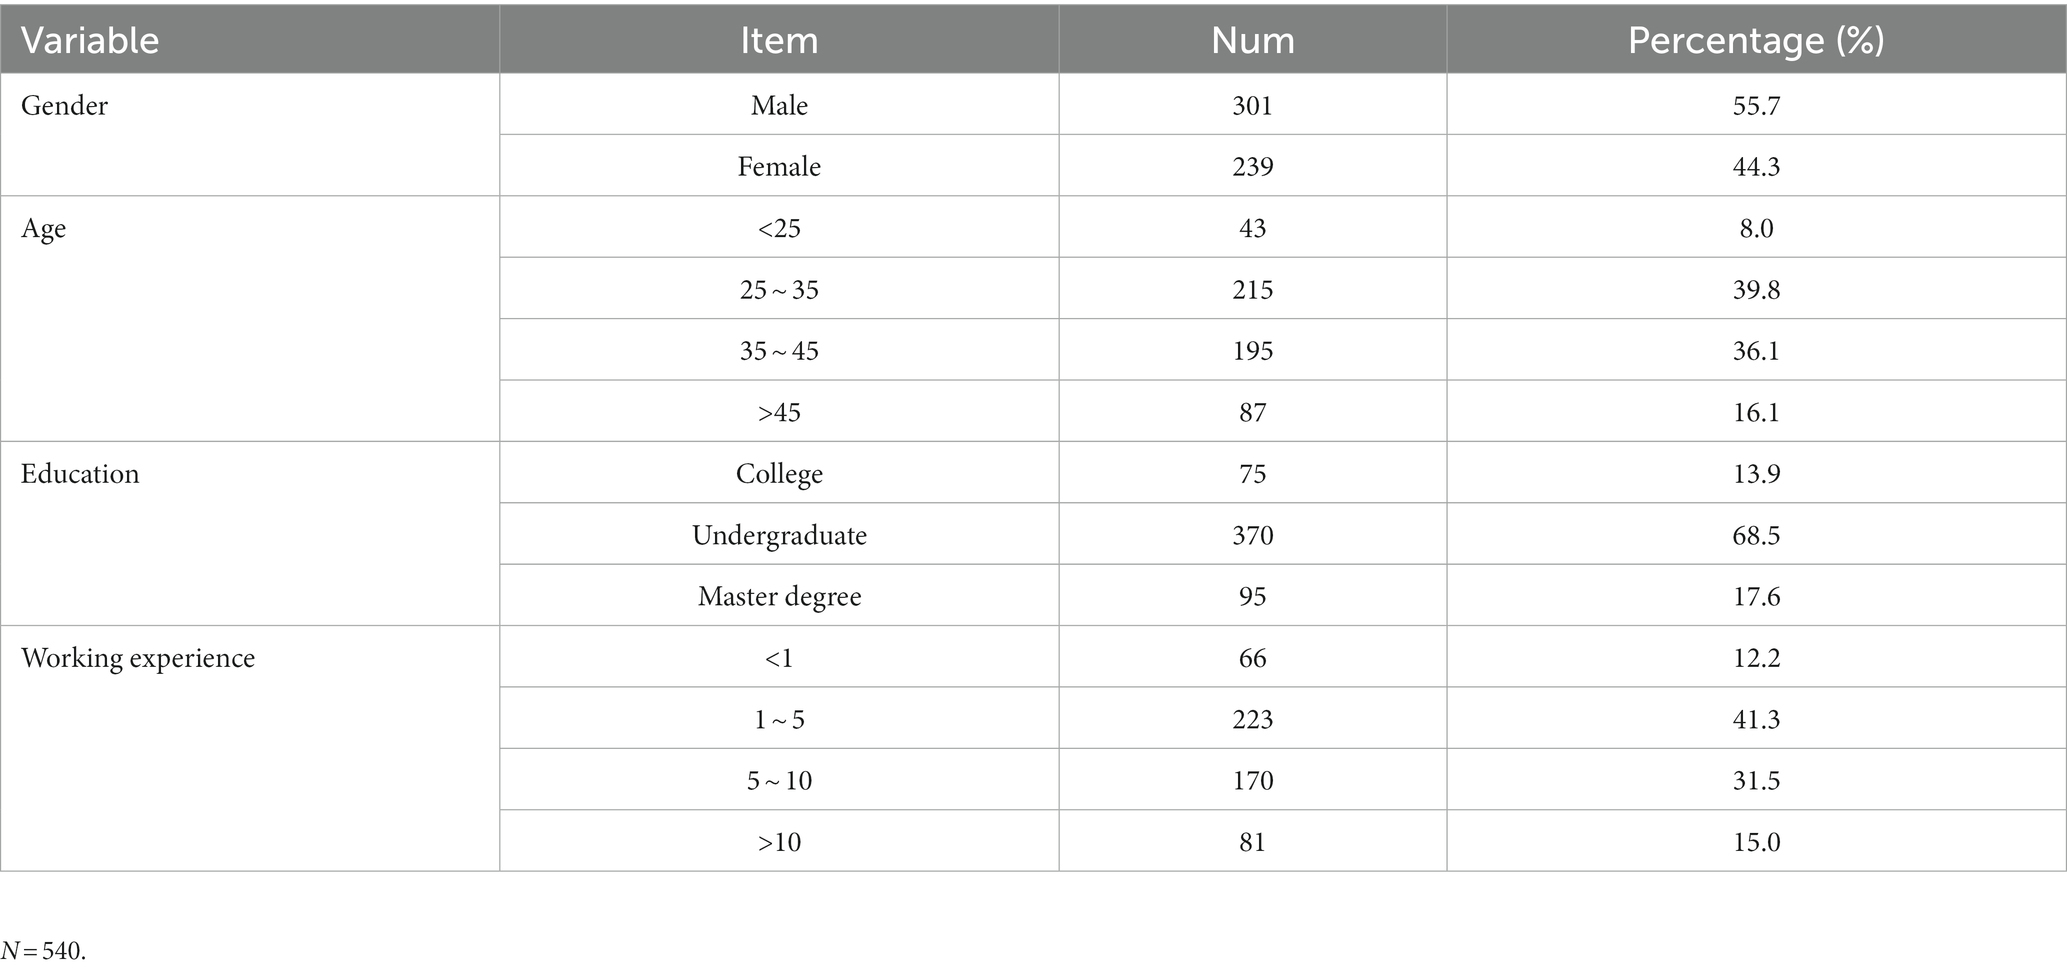Click the Age variable cell
Screen dimensions: 2067x973
pos(250,319)
